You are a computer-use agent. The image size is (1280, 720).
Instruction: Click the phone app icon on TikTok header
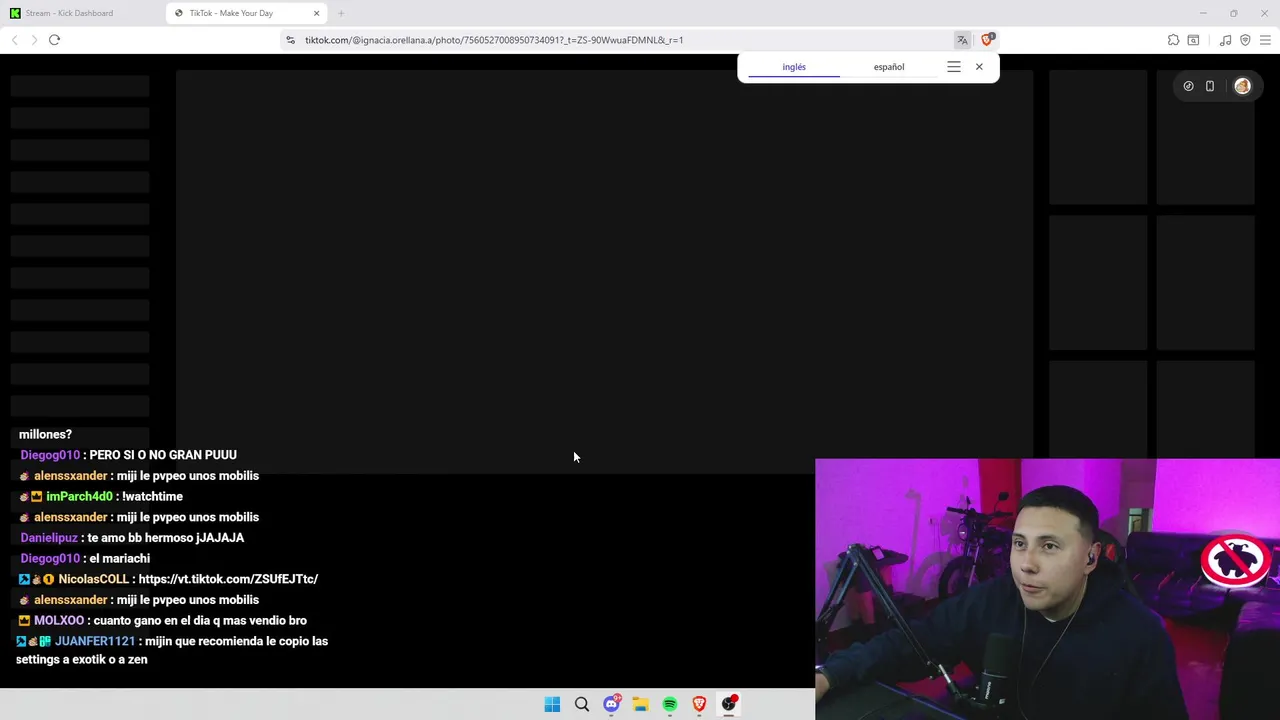click(x=1210, y=86)
